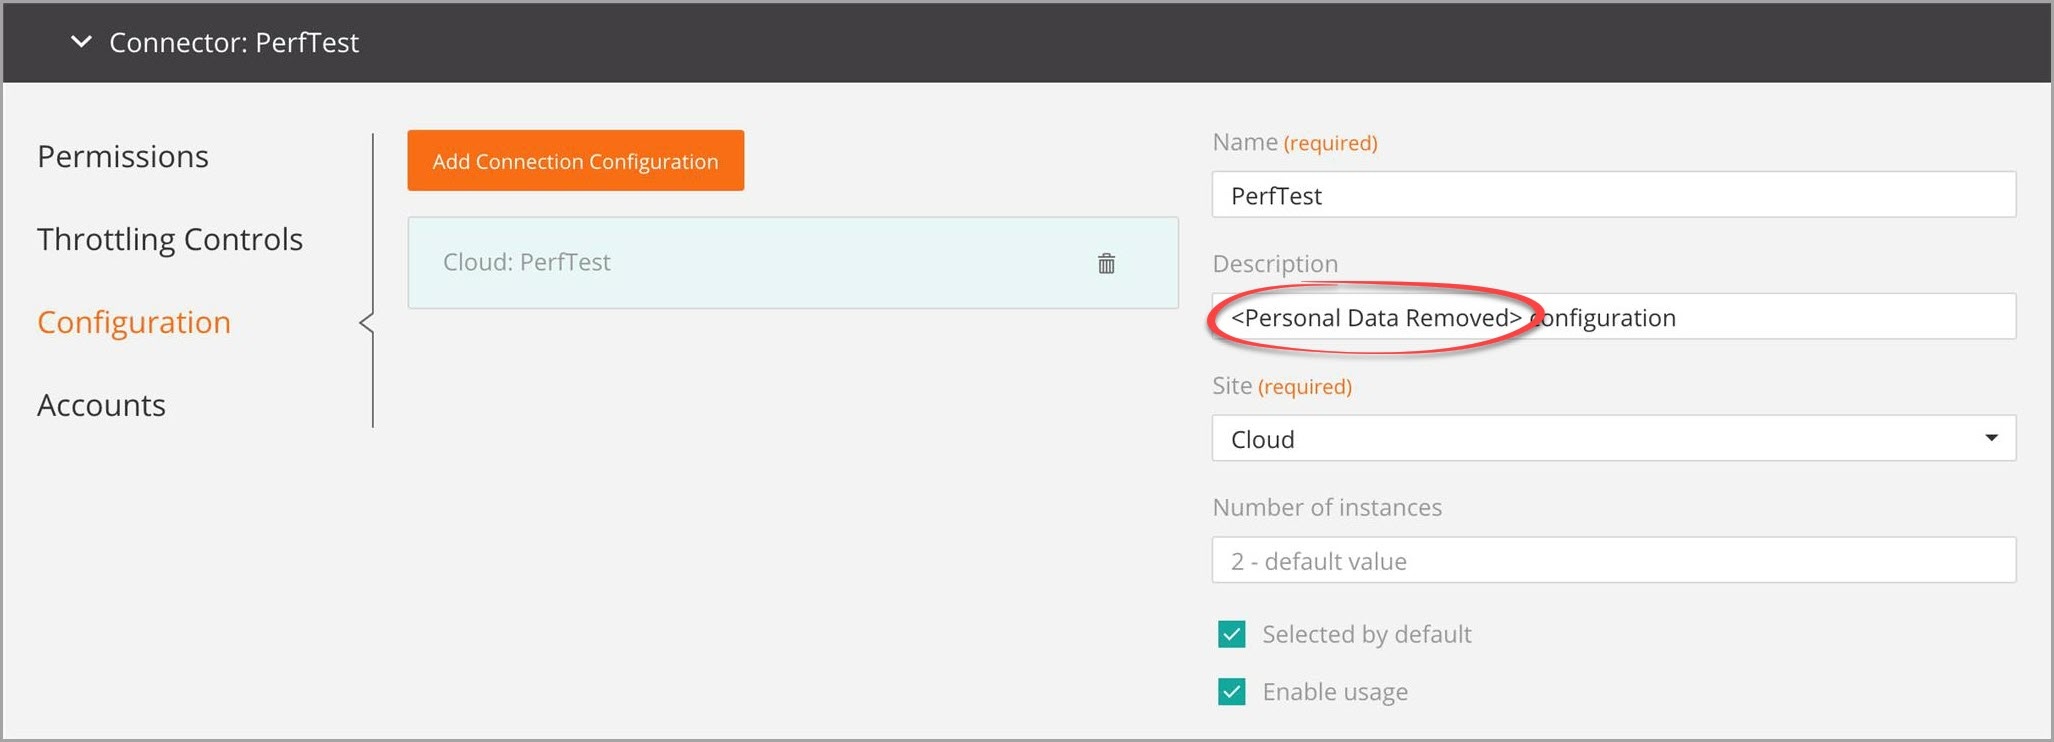Image resolution: width=2054 pixels, height=742 pixels.
Task: Click the 'Enable usage' label text
Action: click(x=1334, y=692)
